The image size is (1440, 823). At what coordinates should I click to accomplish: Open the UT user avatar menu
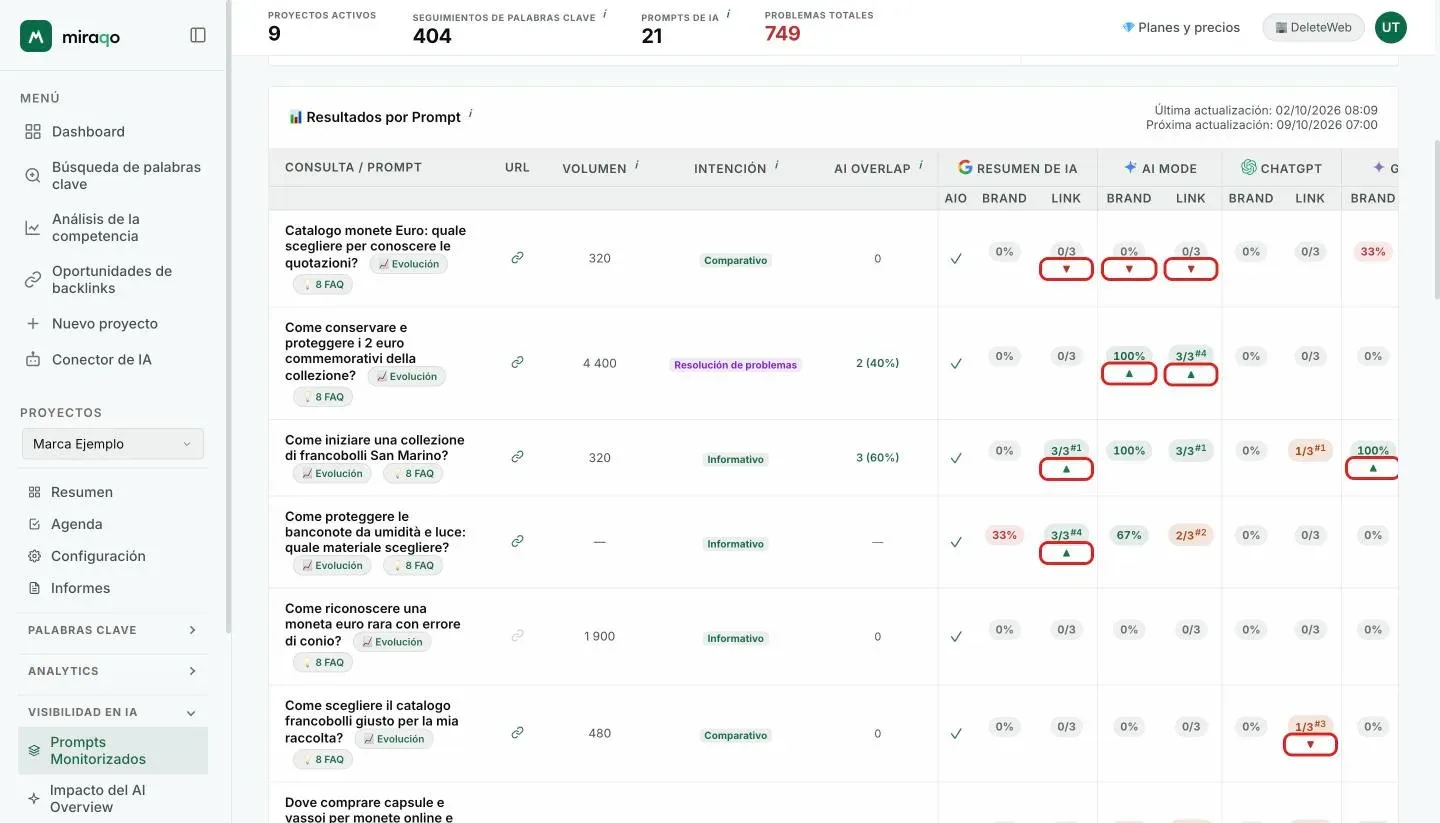(1390, 28)
